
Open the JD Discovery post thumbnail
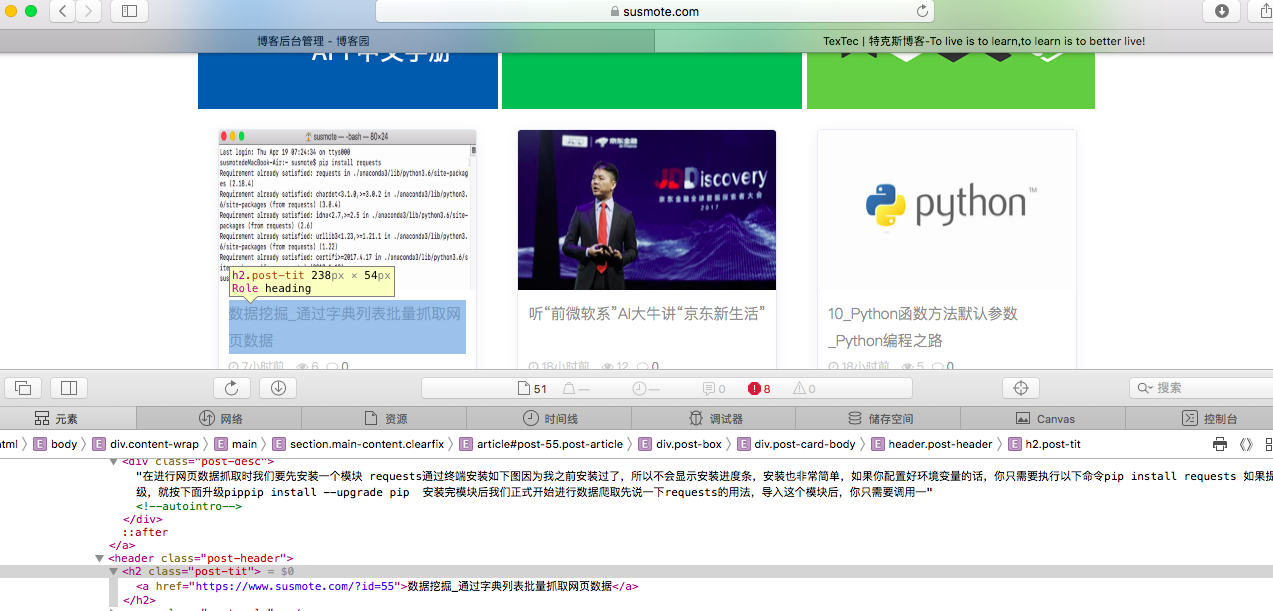click(x=647, y=210)
